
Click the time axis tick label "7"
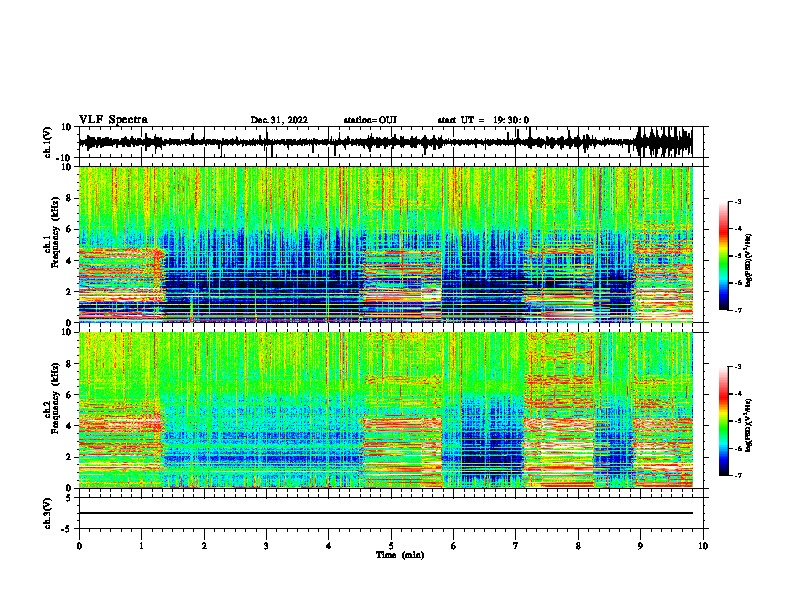point(516,546)
